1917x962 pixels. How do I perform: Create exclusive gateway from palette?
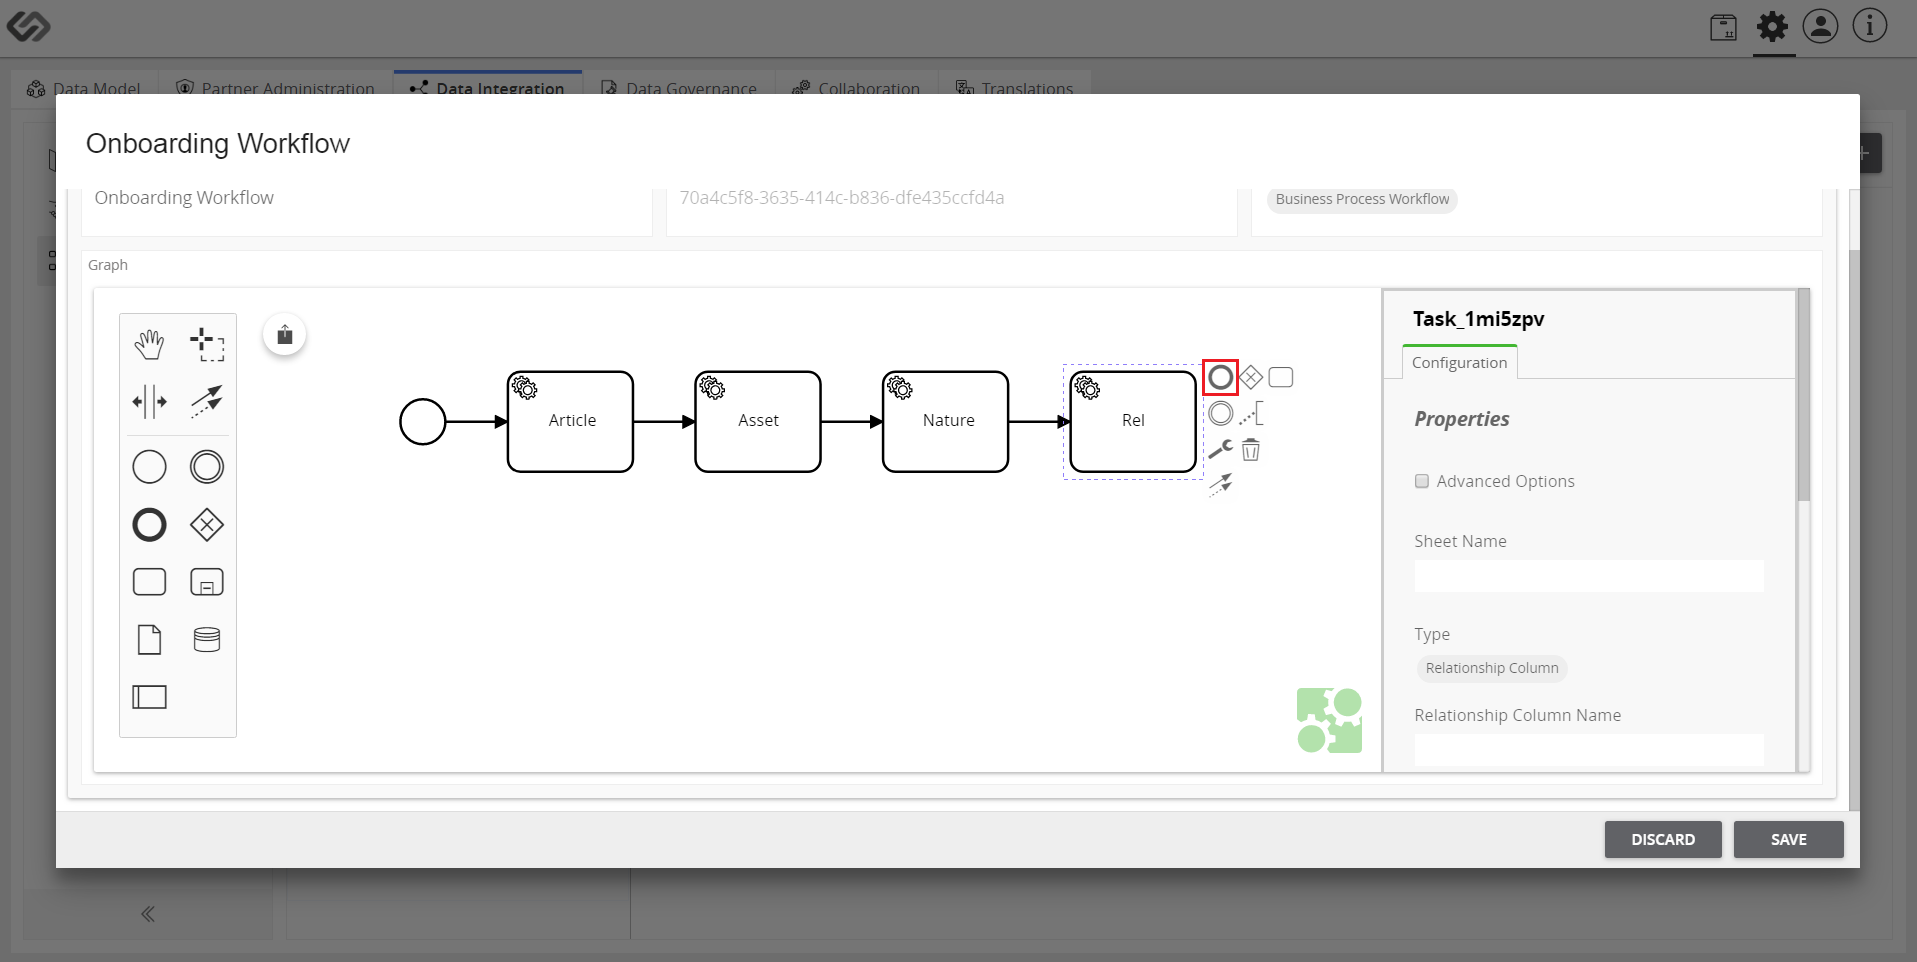pyautogui.click(x=207, y=525)
